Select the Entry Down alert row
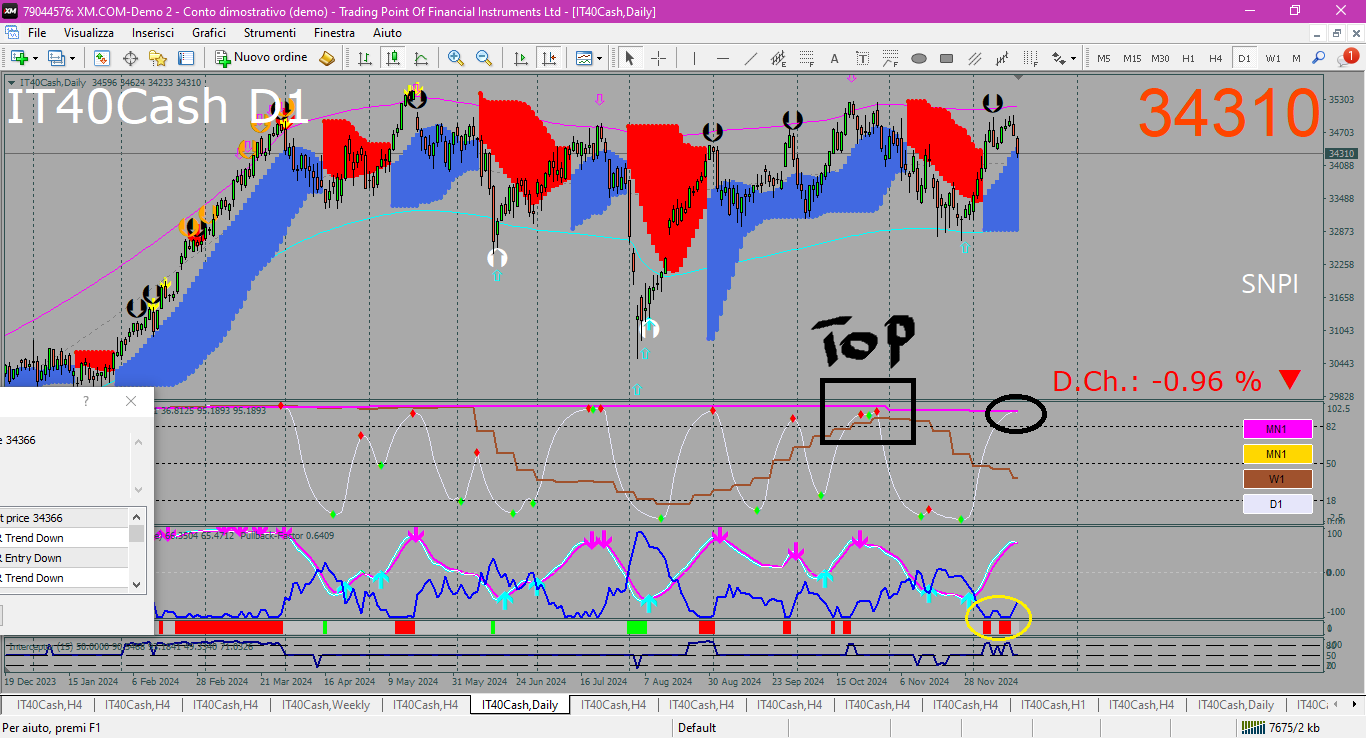 (x=64, y=558)
